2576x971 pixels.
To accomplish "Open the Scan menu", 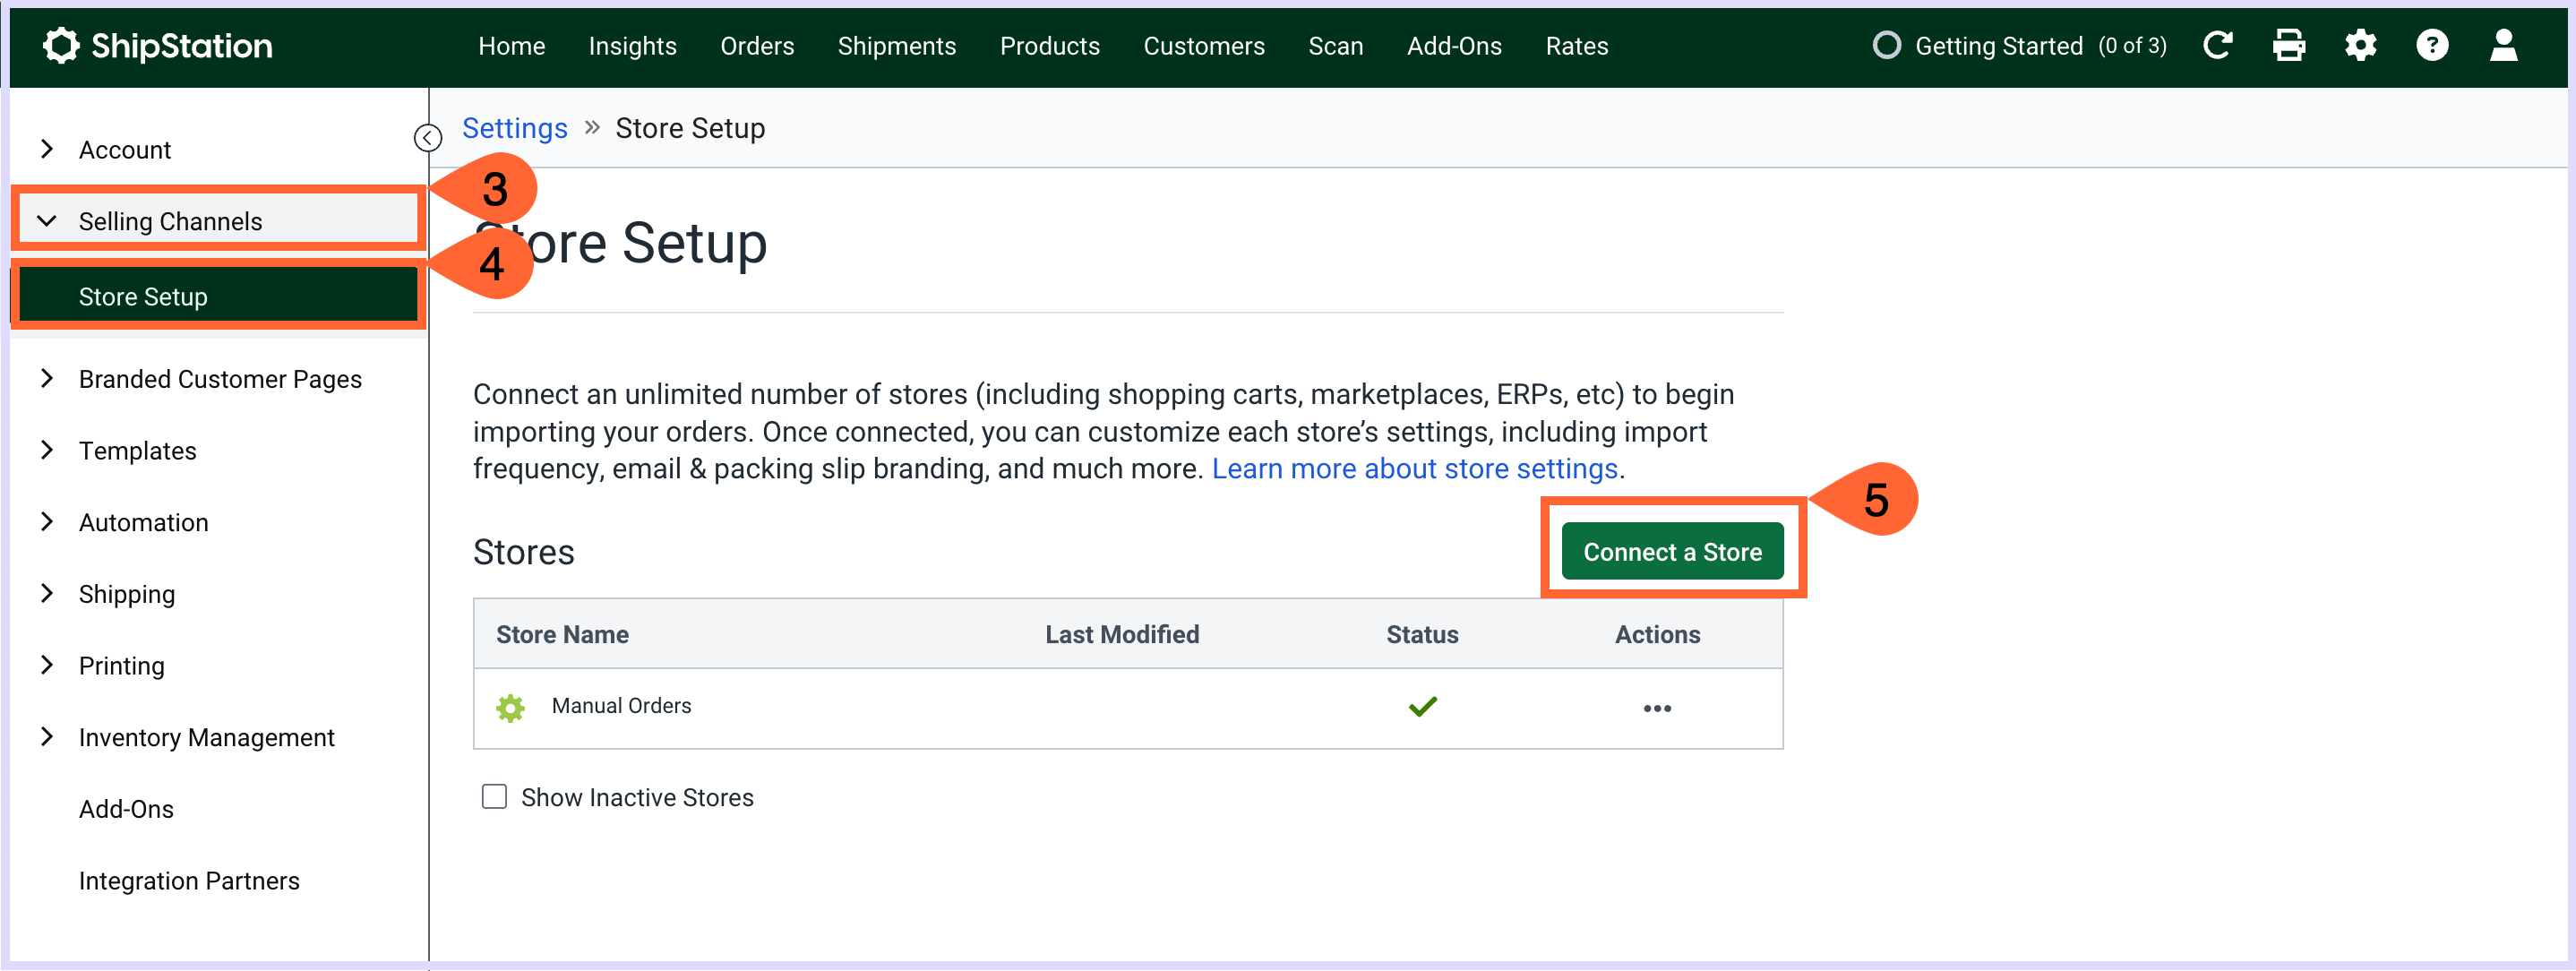I will tap(1335, 46).
